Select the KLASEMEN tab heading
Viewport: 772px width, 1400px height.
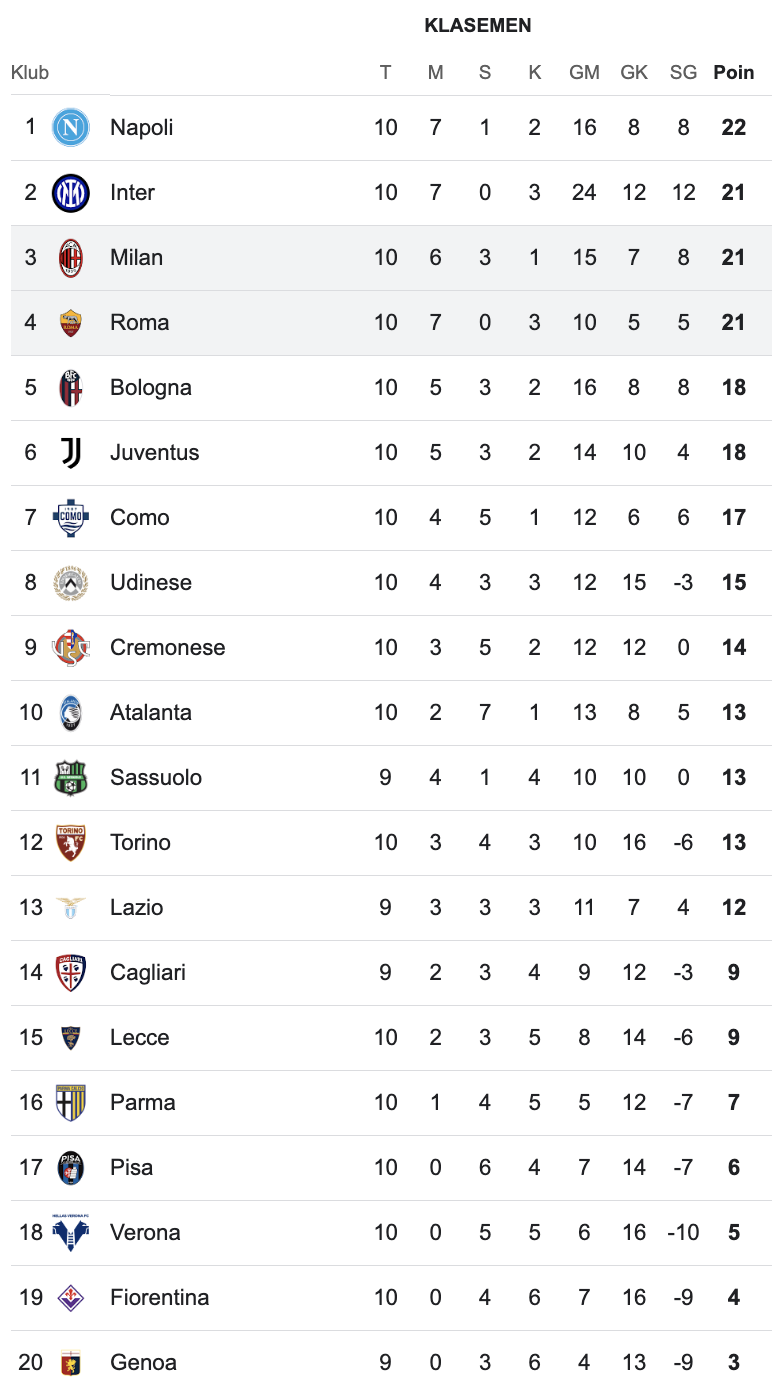coord(478,26)
